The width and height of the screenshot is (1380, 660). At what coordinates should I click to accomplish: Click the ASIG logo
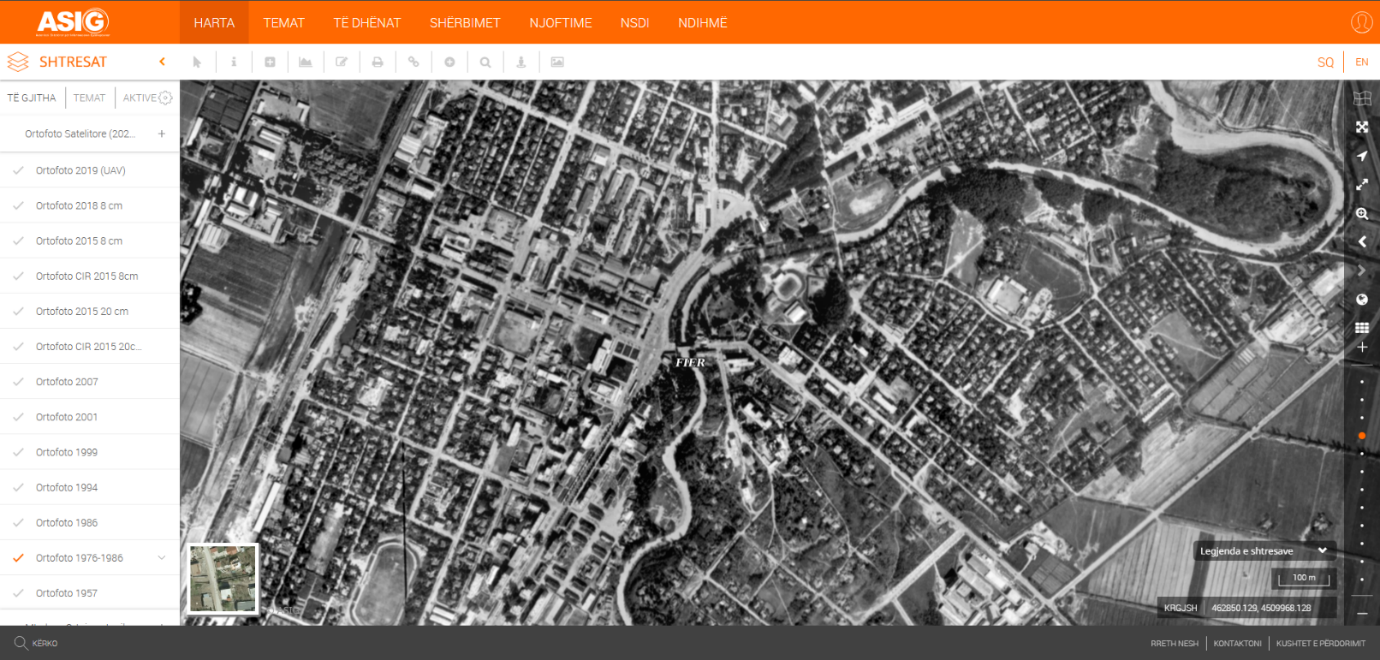point(73,21)
